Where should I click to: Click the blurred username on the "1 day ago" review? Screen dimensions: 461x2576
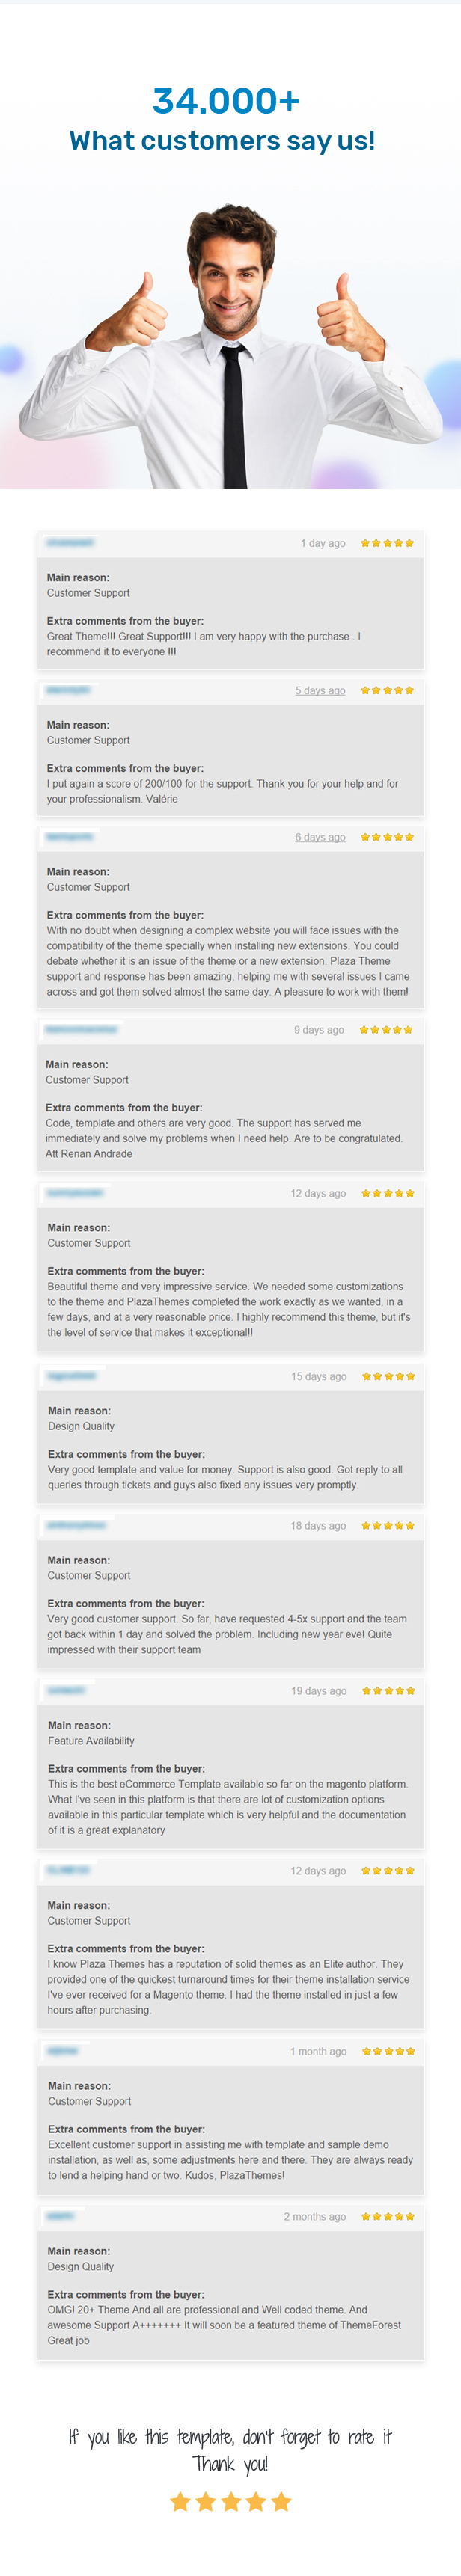[70, 542]
